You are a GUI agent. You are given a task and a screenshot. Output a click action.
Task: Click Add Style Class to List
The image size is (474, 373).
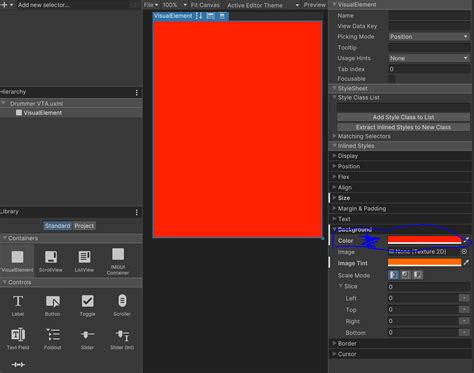point(403,117)
